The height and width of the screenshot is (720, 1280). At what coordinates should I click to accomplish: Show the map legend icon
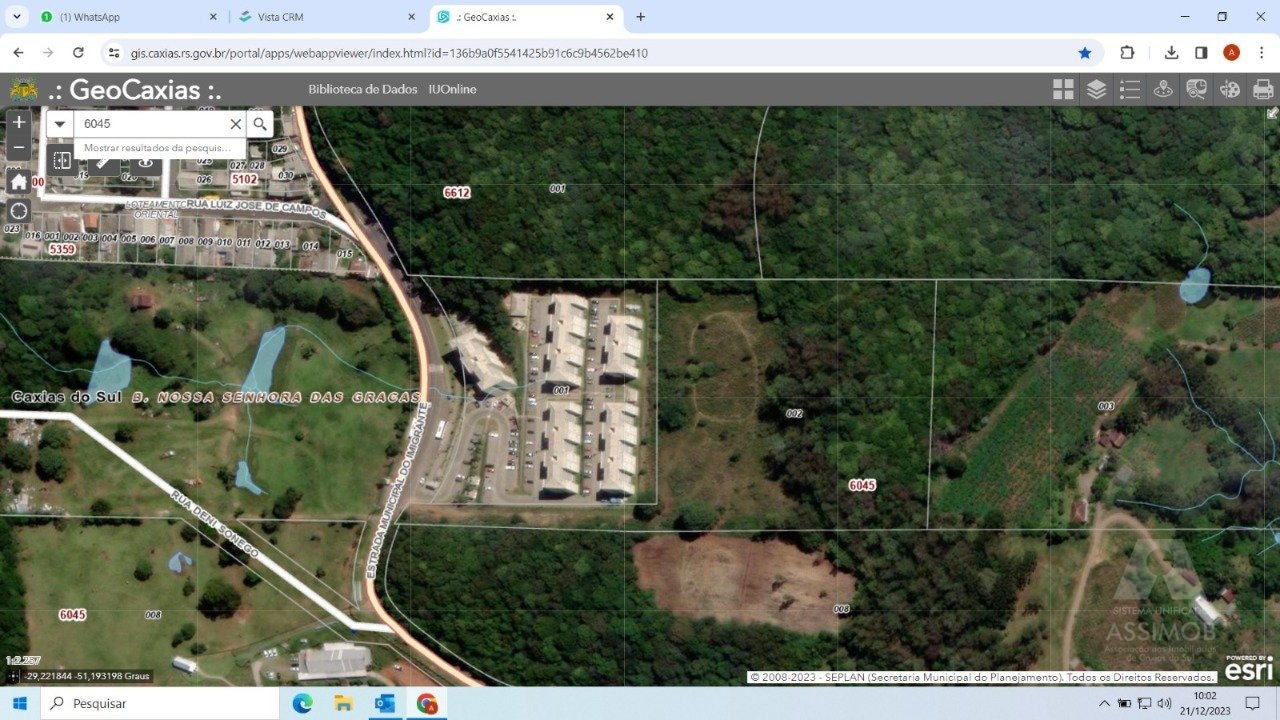click(x=1130, y=89)
